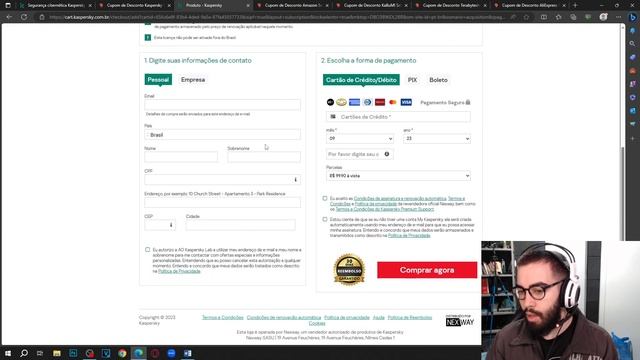This screenshot has height=360, width=640.
Task: Open Windows Start menu
Action: (8, 353)
